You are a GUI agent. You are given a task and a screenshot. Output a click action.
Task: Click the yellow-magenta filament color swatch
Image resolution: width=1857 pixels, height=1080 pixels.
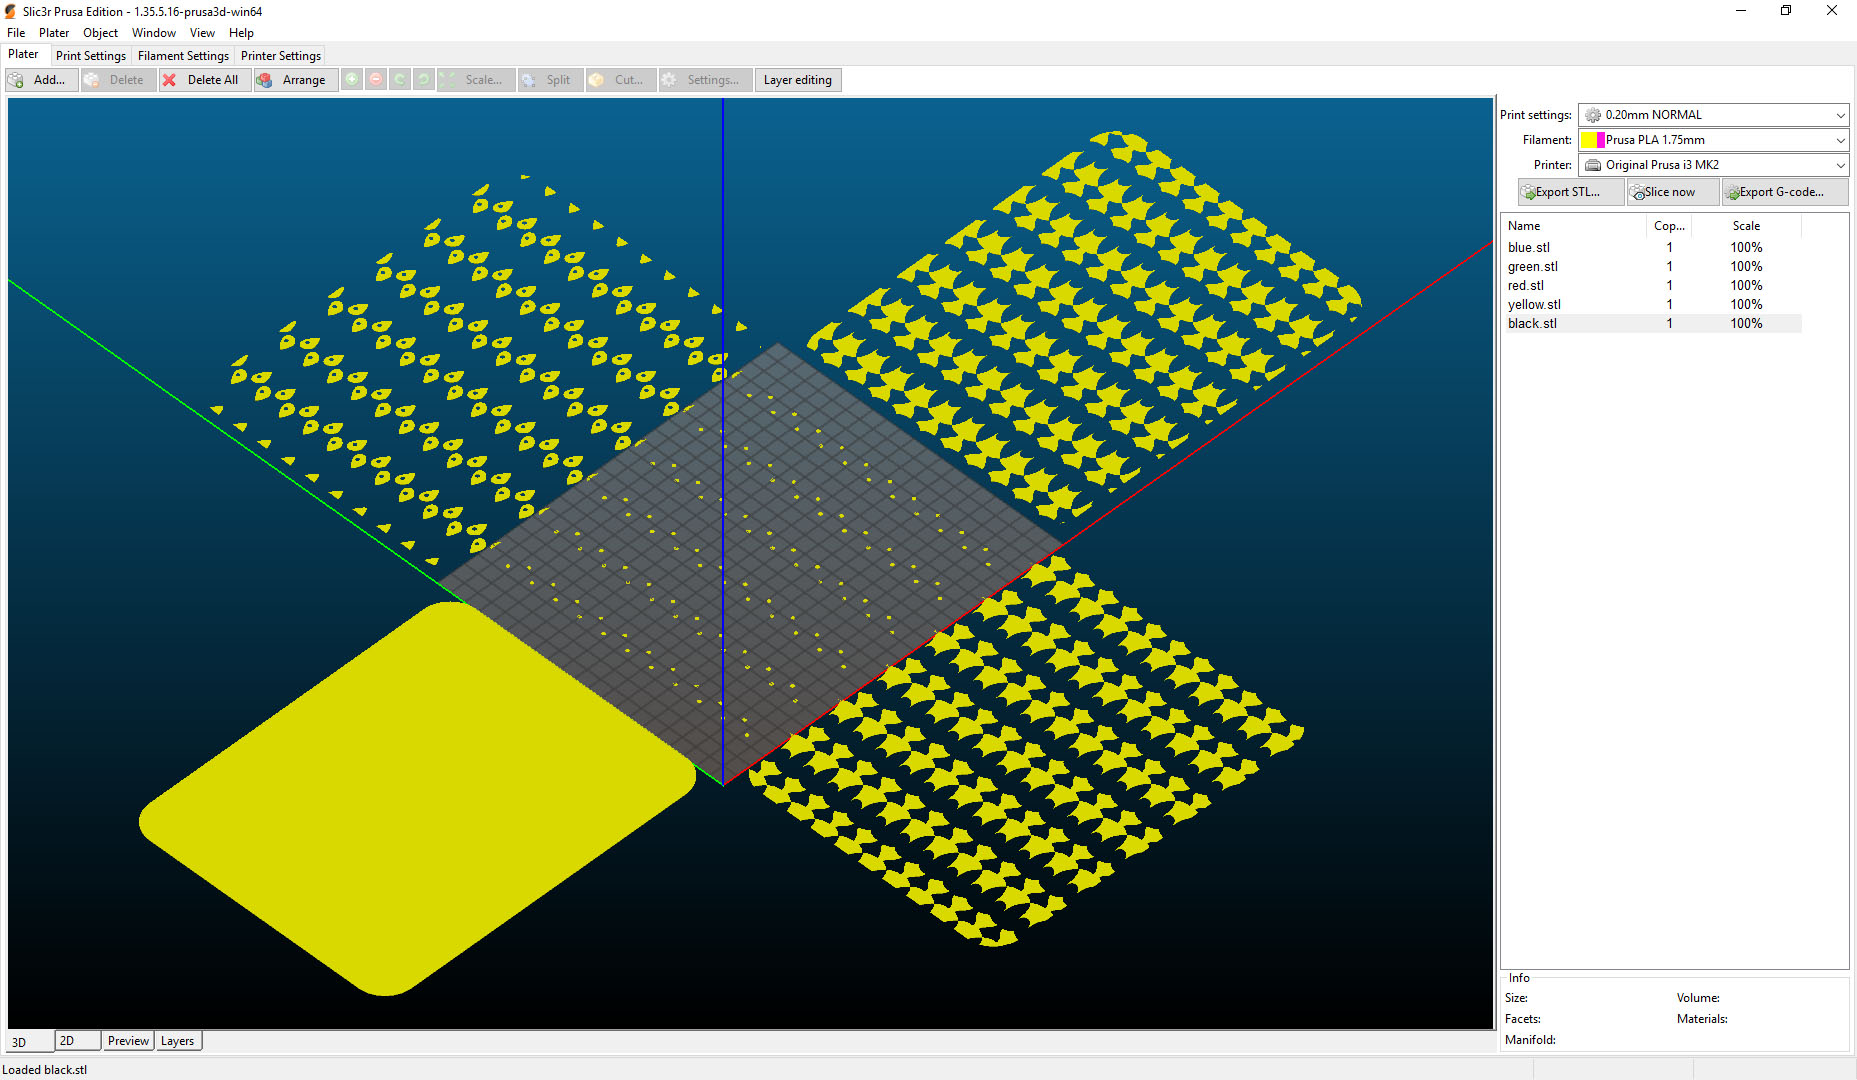tap(1592, 140)
